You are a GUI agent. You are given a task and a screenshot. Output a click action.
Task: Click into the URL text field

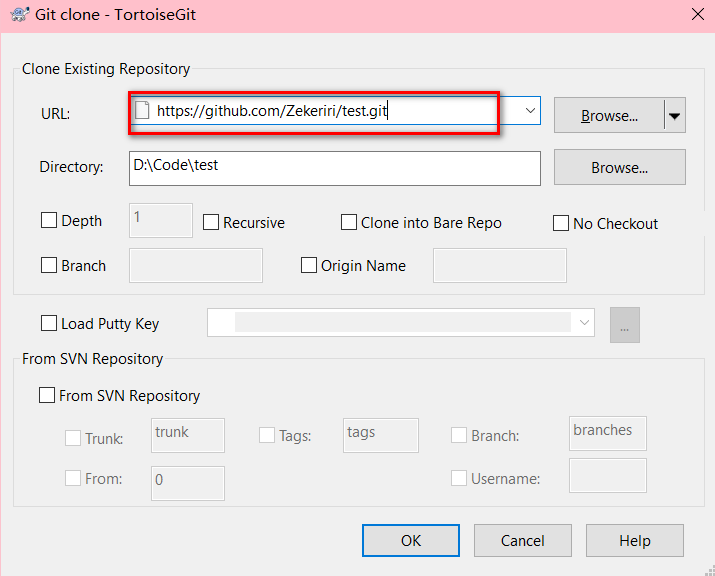[335, 110]
